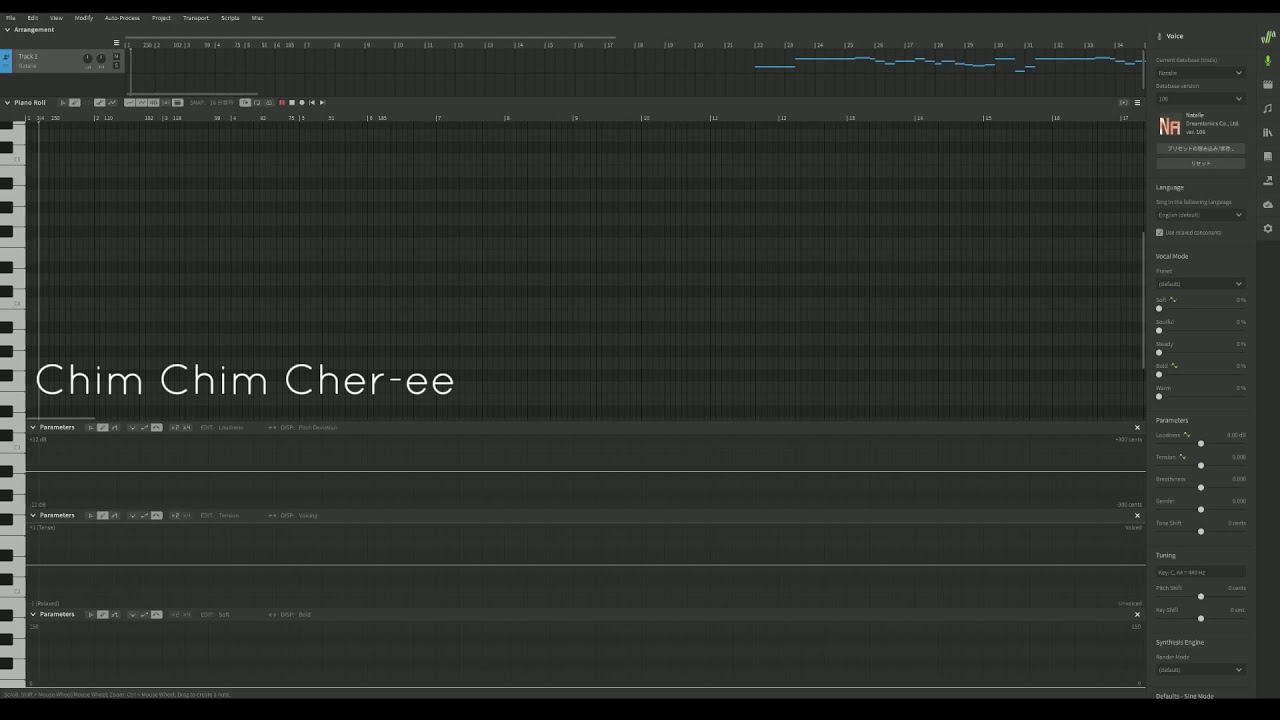Viewport: 1280px width, 720px height.
Task: Toggle the Soft vocal mode automation icon
Action: pos(1174,299)
